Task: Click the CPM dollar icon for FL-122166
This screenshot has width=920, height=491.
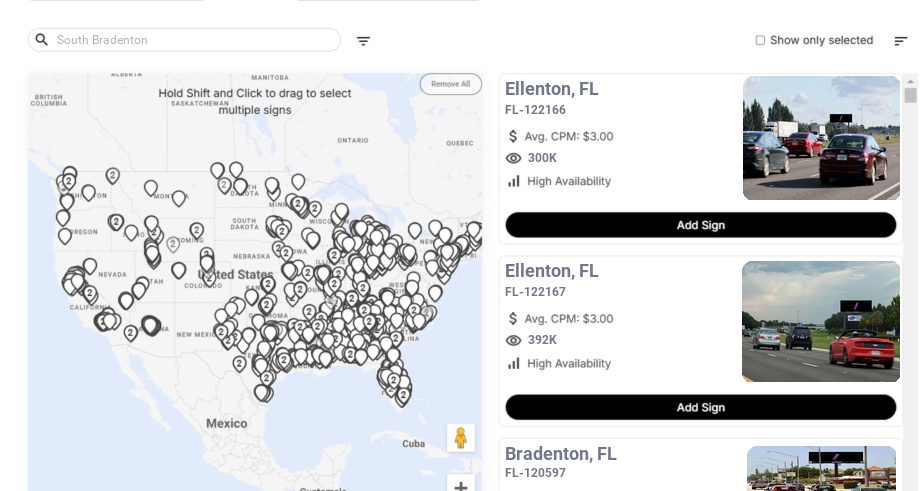Action: (x=514, y=136)
